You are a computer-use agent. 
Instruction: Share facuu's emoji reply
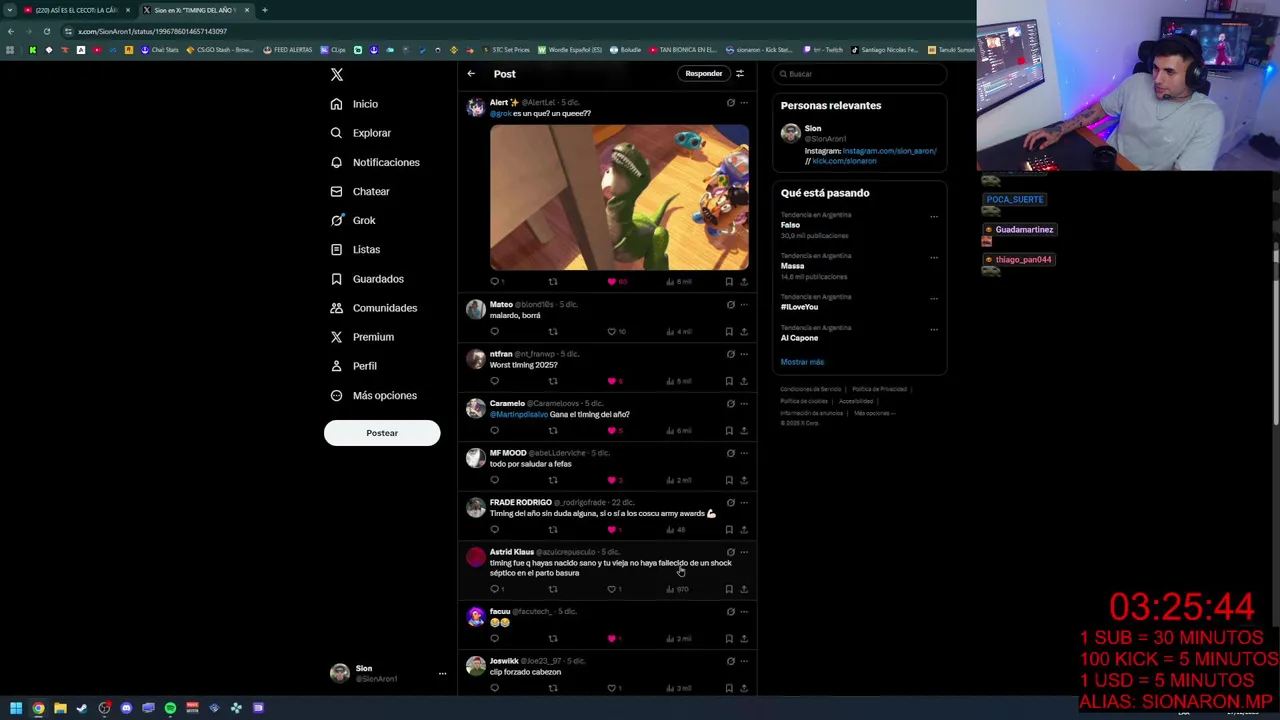744,638
